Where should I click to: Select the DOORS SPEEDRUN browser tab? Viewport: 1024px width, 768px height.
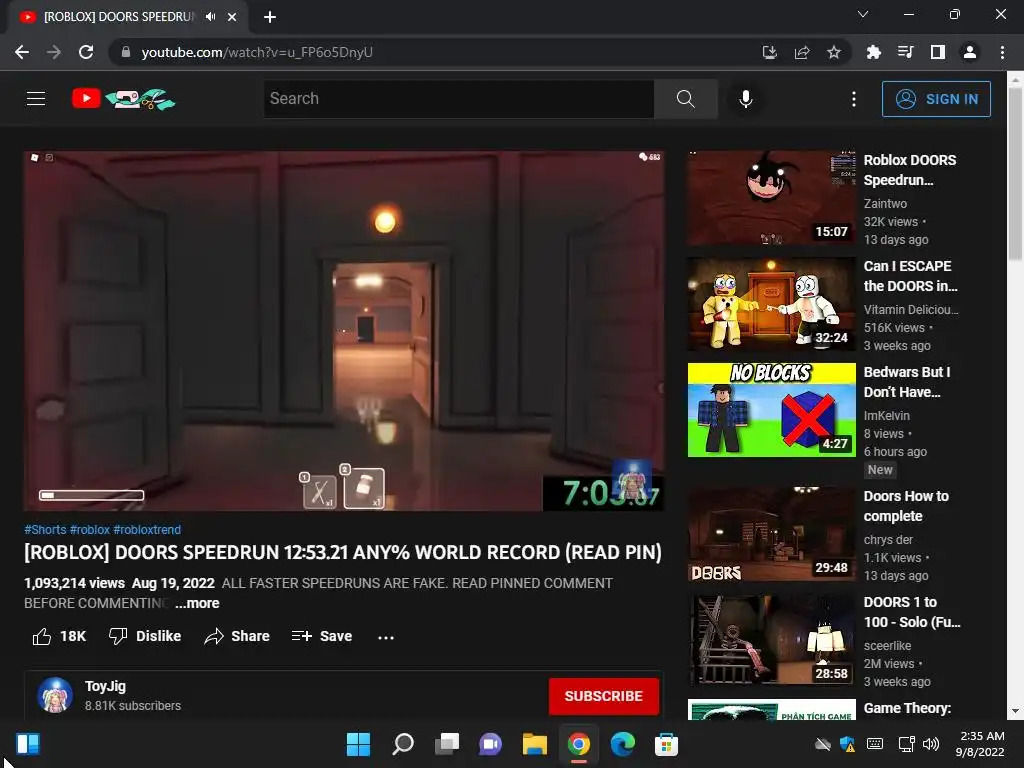tap(120, 17)
